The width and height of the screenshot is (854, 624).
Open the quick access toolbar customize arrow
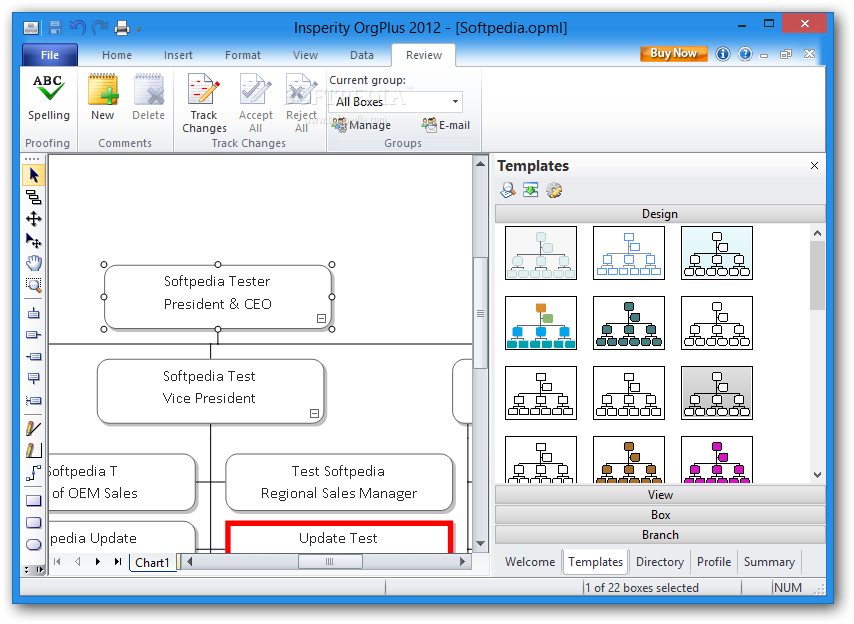(x=139, y=29)
